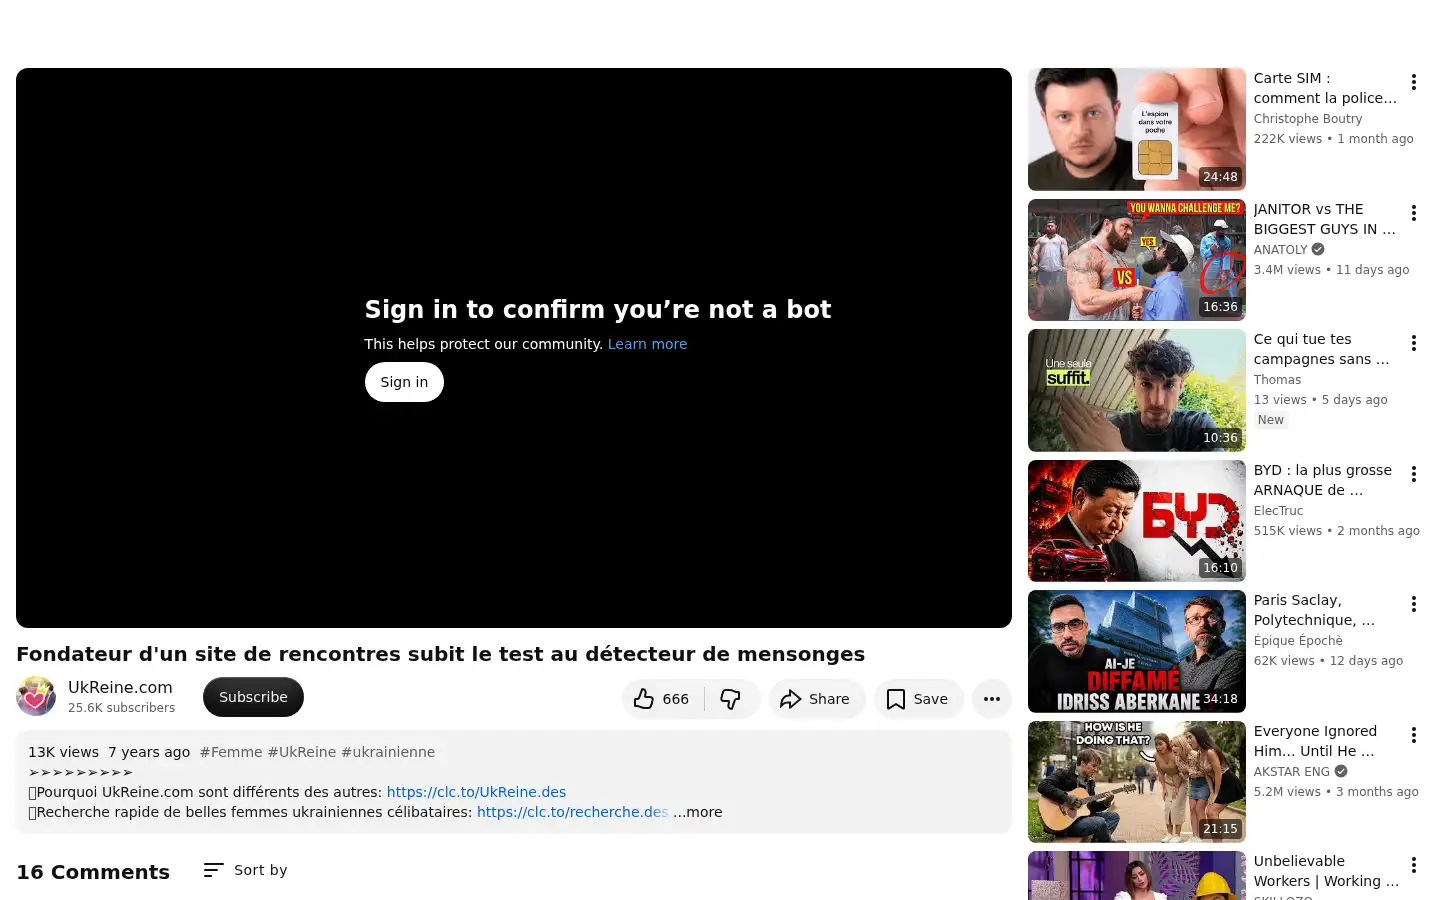Open options menu for JANITOR vs BIGGEST GUYS video

pyautogui.click(x=1414, y=213)
